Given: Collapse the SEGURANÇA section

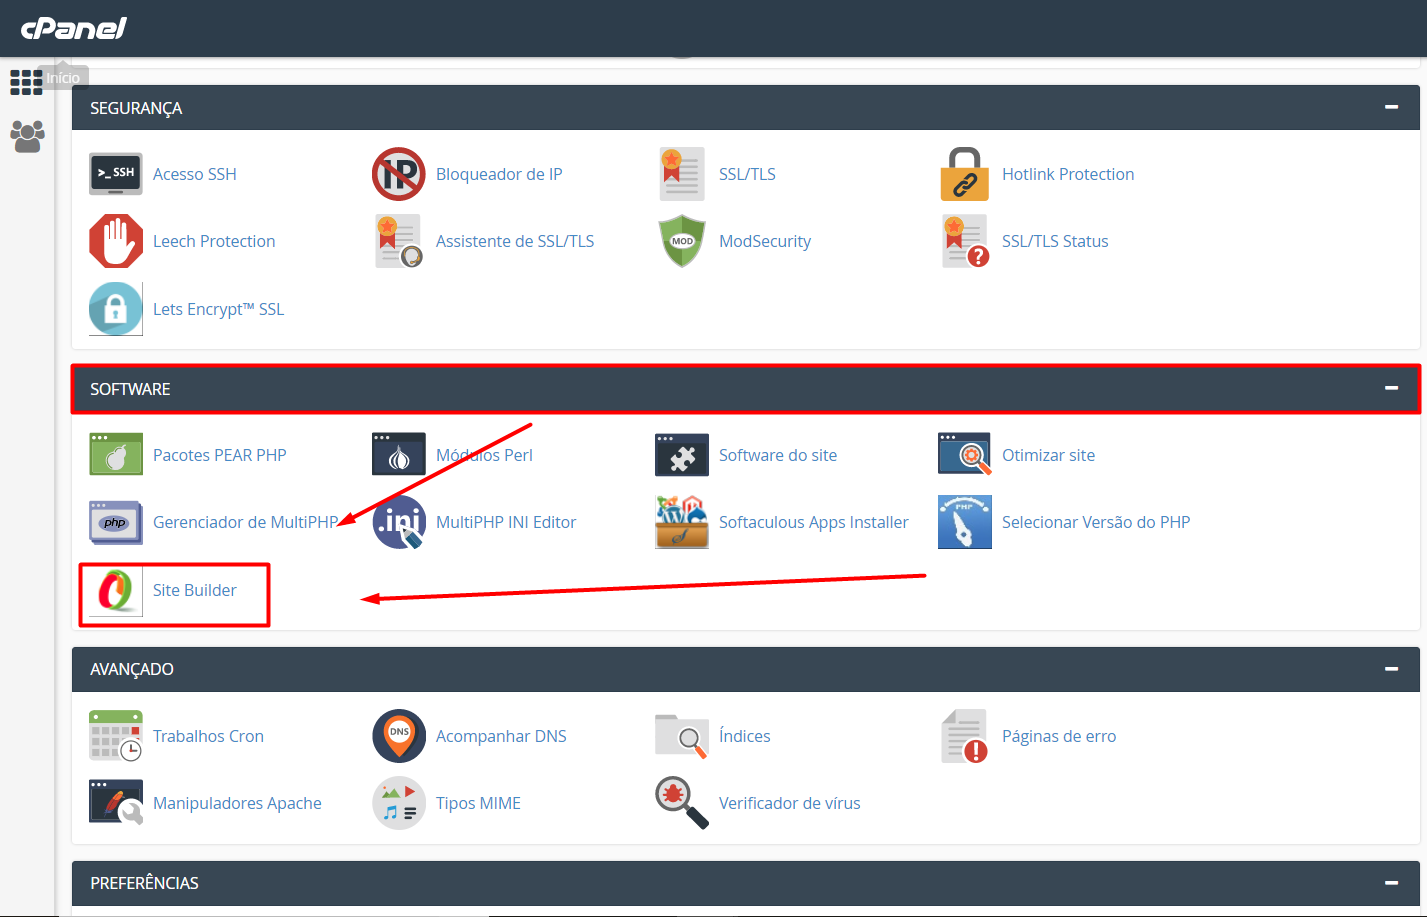Looking at the screenshot, I should [x=1391, y=107].
